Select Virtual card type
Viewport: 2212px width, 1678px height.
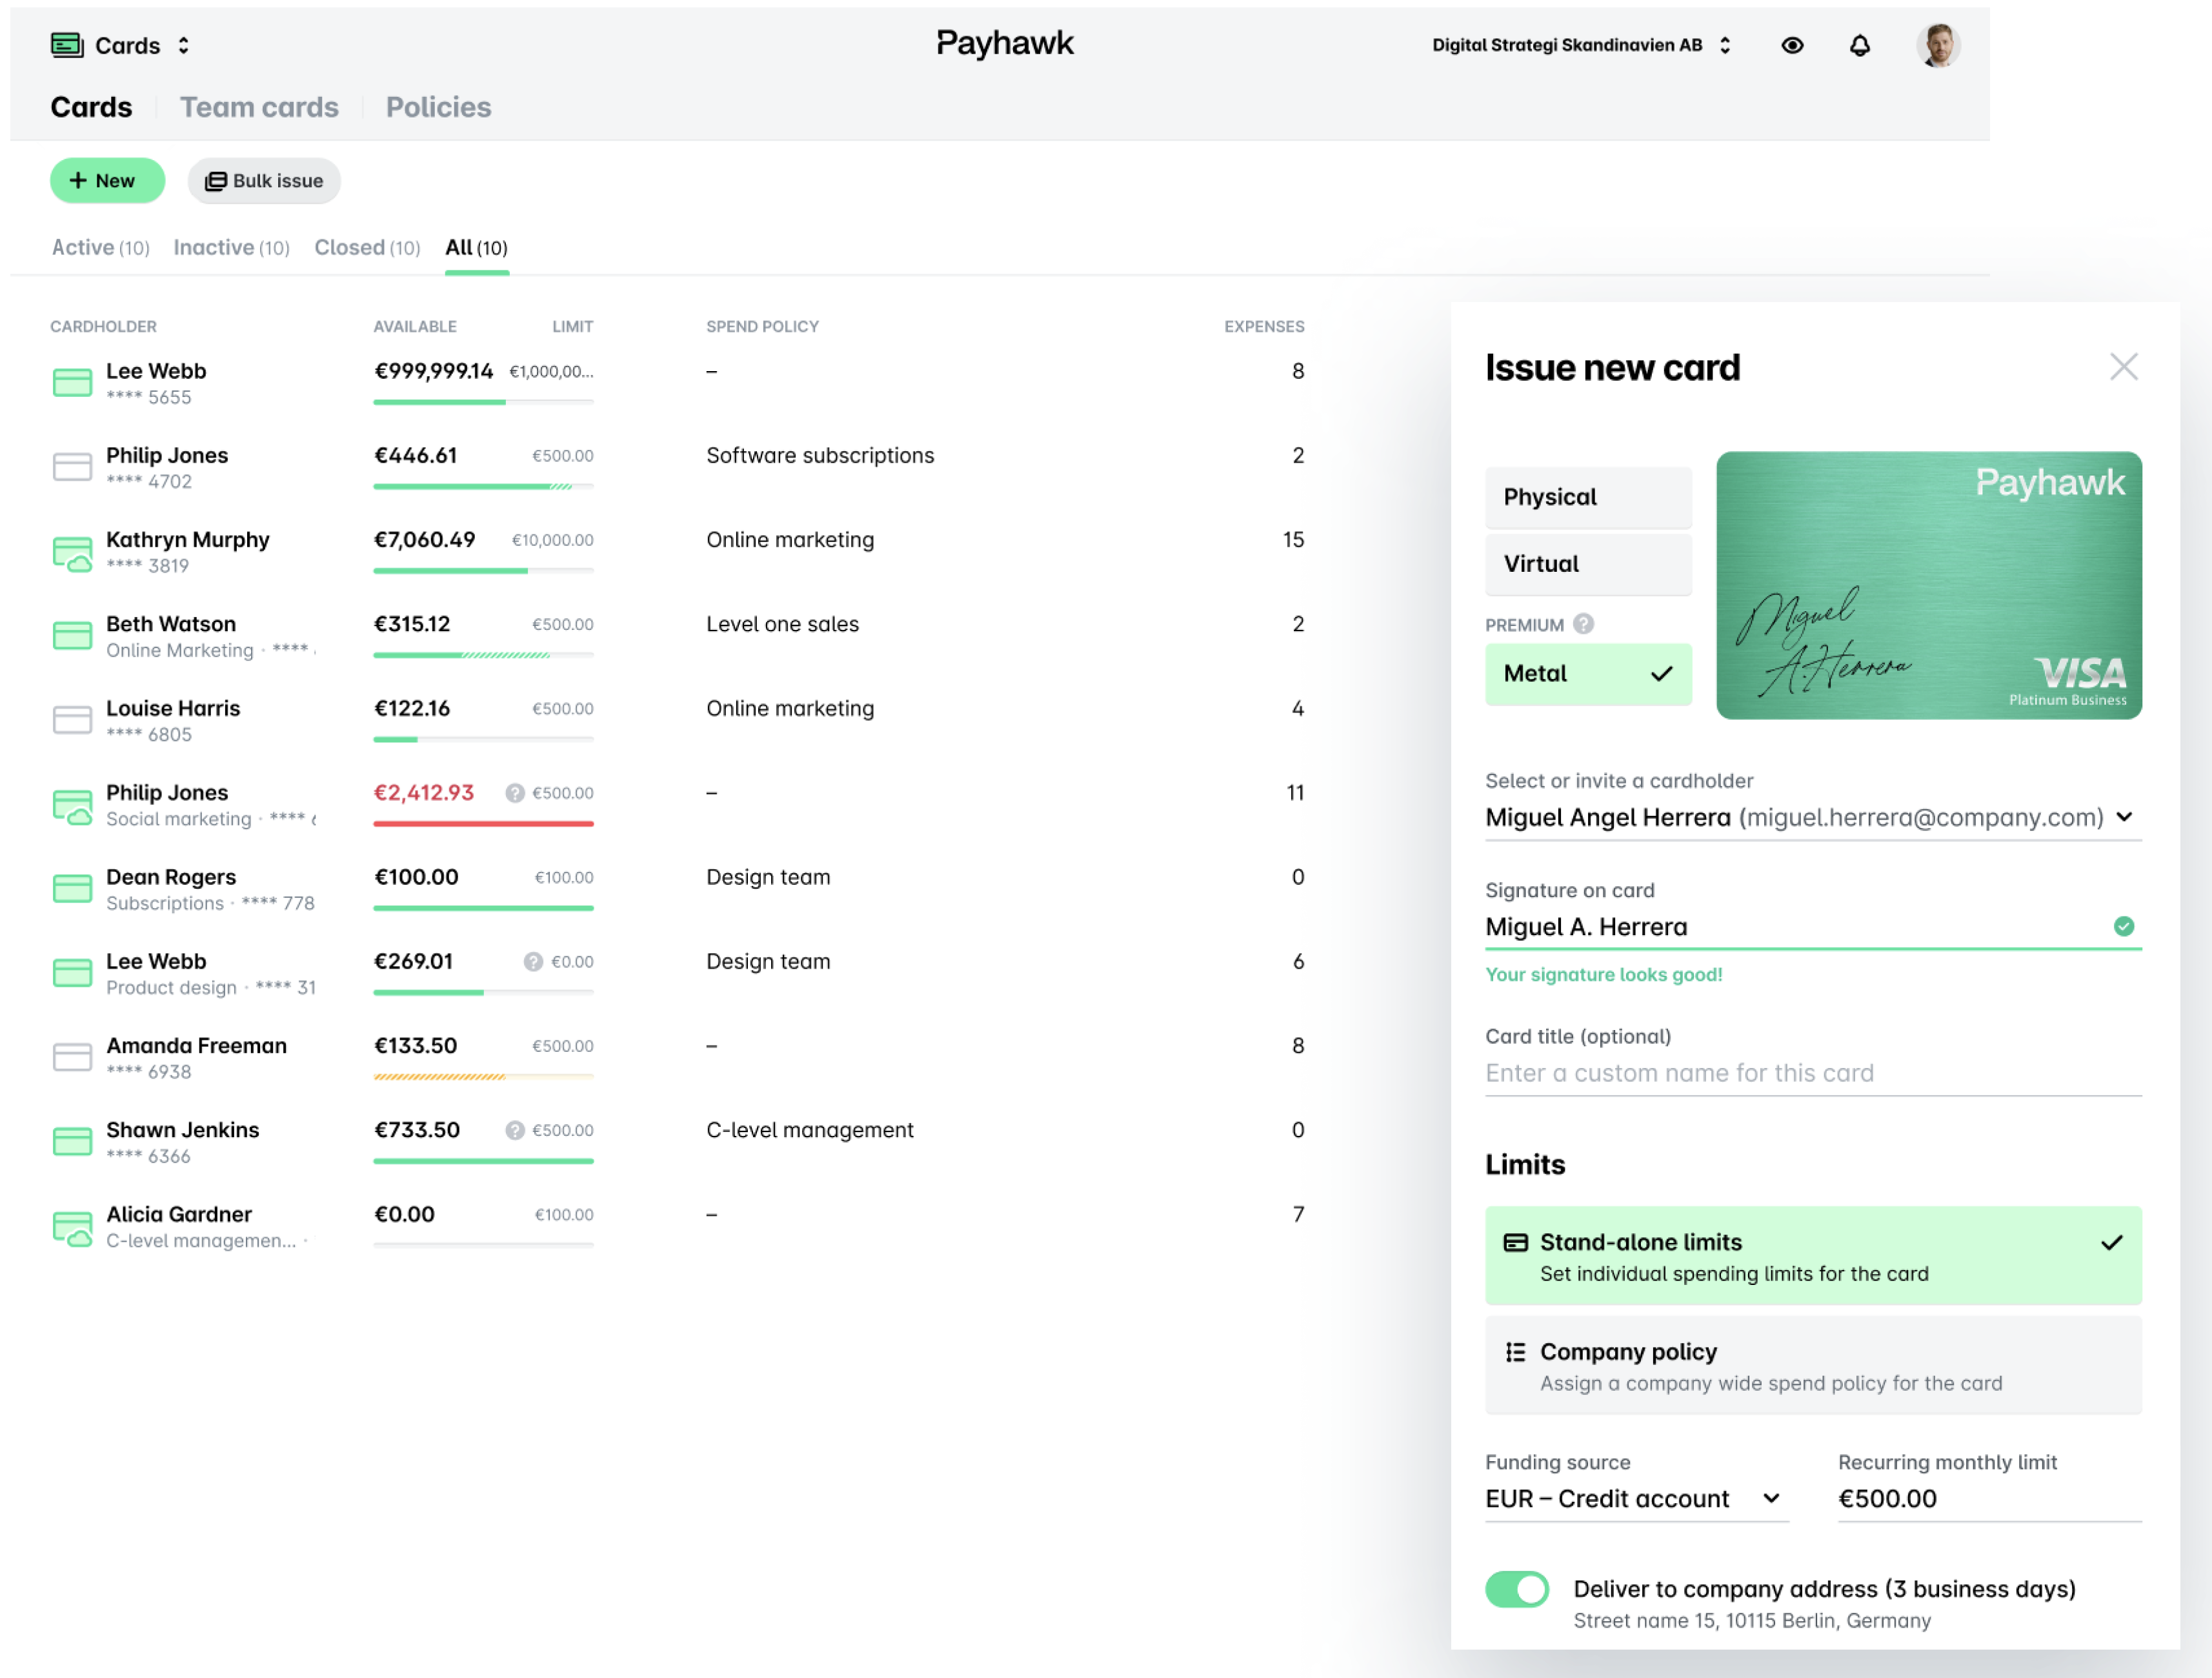pos(1588,564)
